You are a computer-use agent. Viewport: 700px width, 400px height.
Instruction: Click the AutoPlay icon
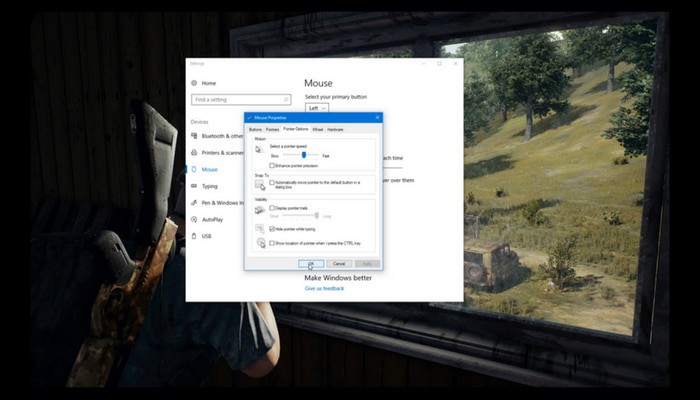point(194,219)
